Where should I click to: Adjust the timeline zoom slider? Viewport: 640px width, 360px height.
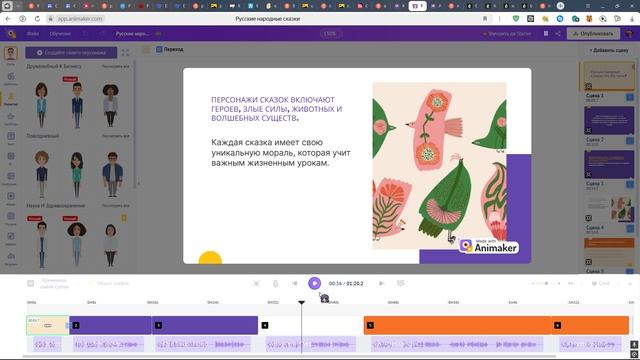[546, 283]
